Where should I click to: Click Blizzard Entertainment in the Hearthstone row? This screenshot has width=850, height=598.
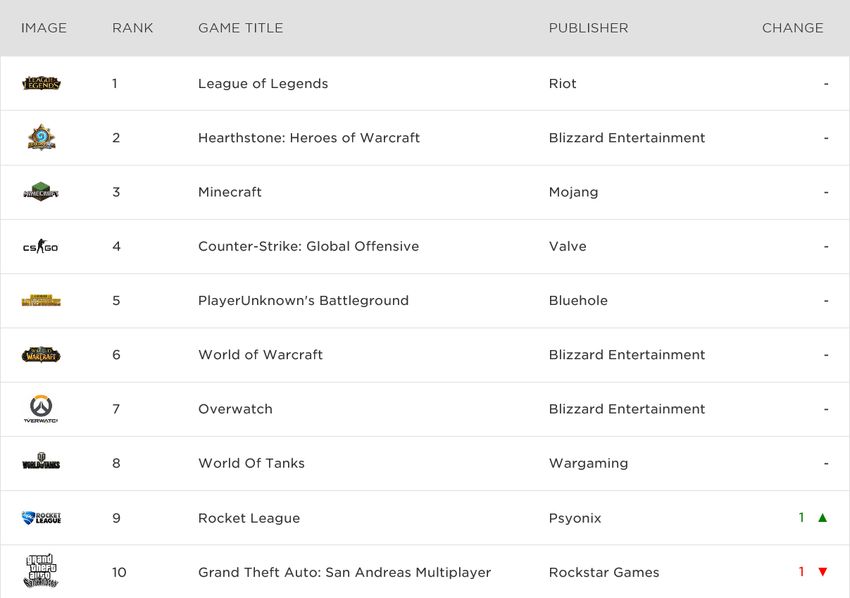point(627,138)
